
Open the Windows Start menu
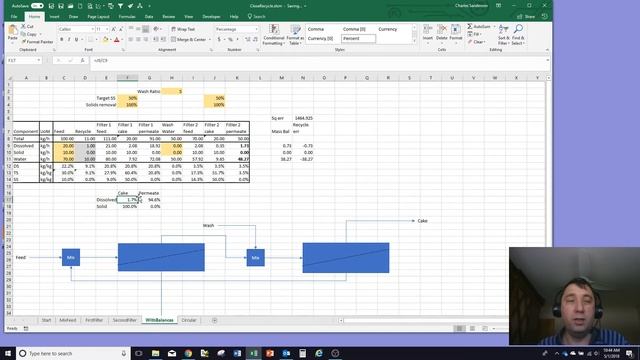8,353
